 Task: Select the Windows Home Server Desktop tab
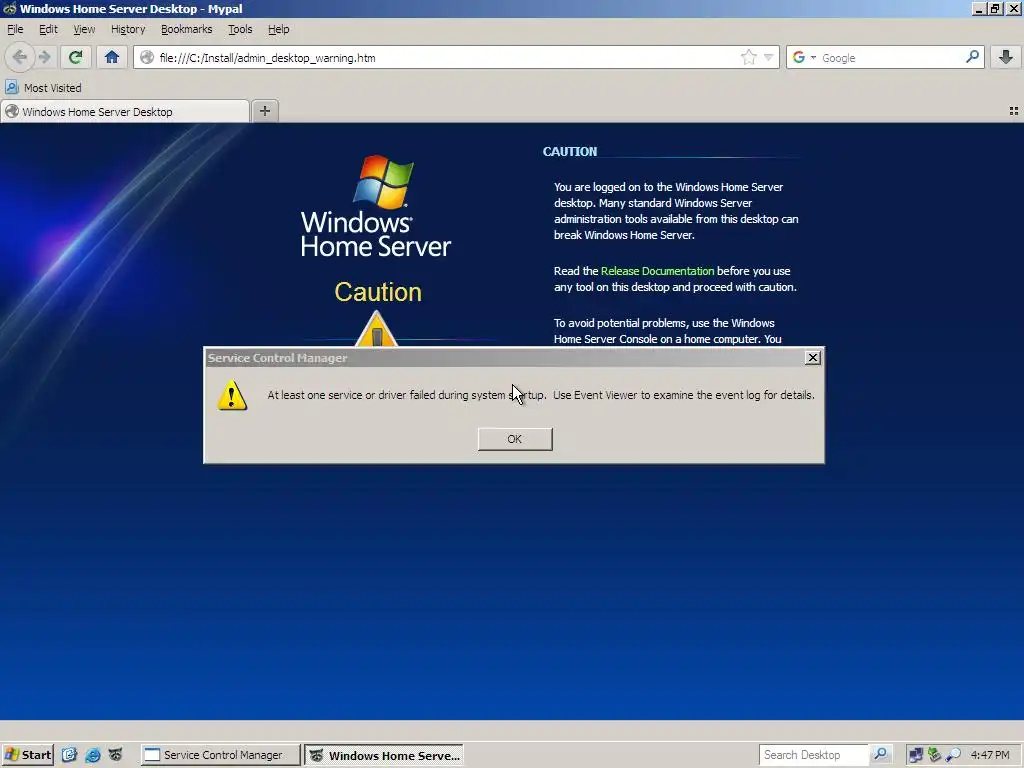[125, 112]
